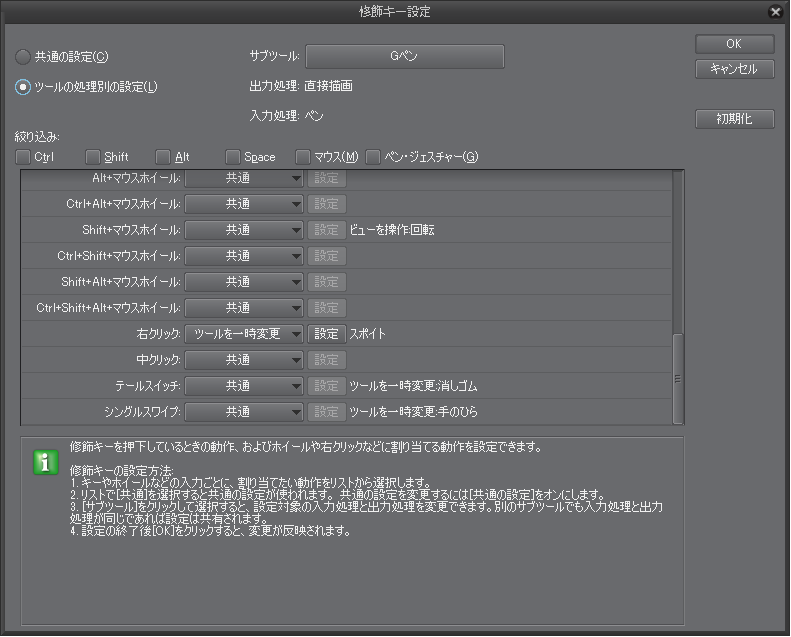Click the 出力処理: 直接描画 text

click(301, 86)
